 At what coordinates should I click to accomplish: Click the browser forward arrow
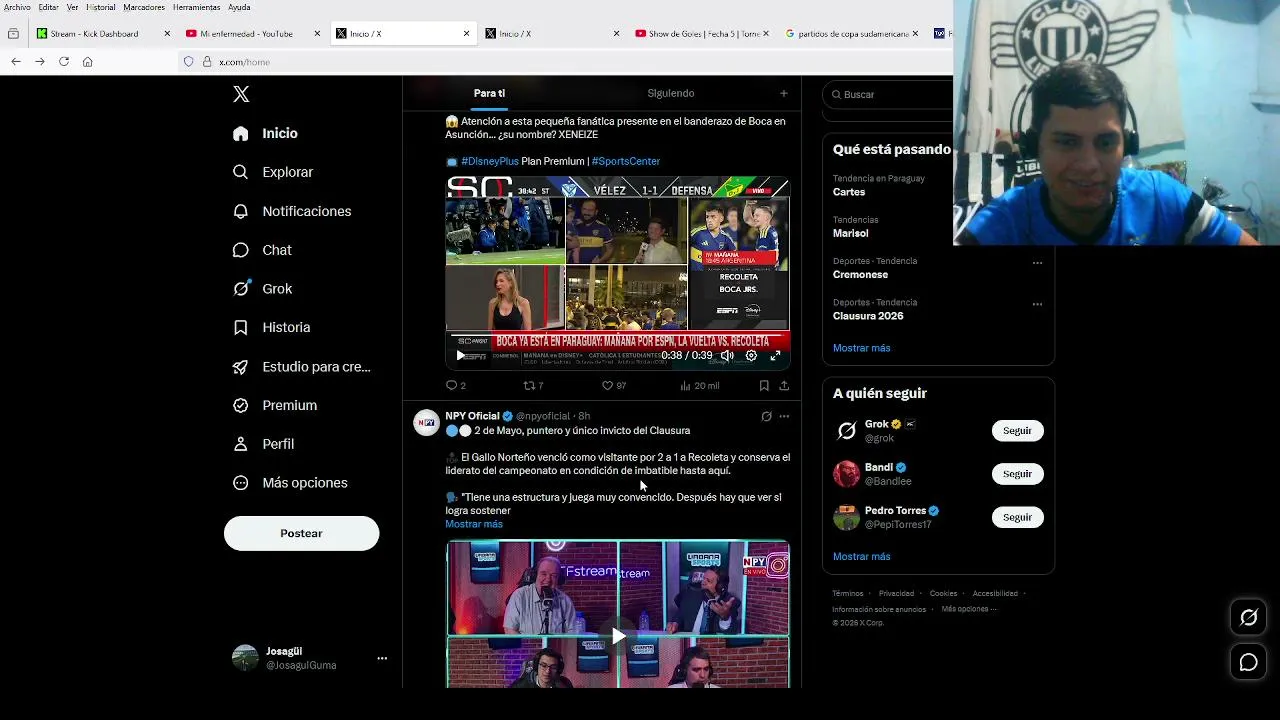point(40,62)
